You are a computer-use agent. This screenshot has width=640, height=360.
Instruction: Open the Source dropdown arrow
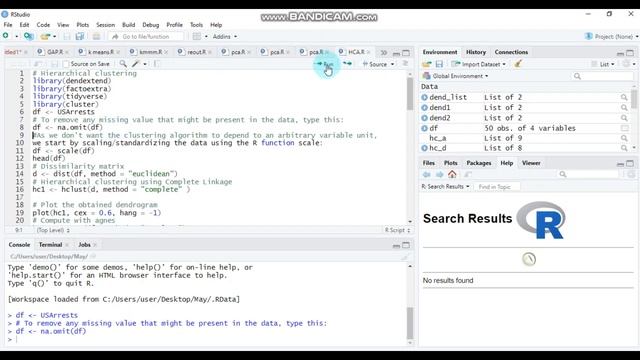pos(393,64)
